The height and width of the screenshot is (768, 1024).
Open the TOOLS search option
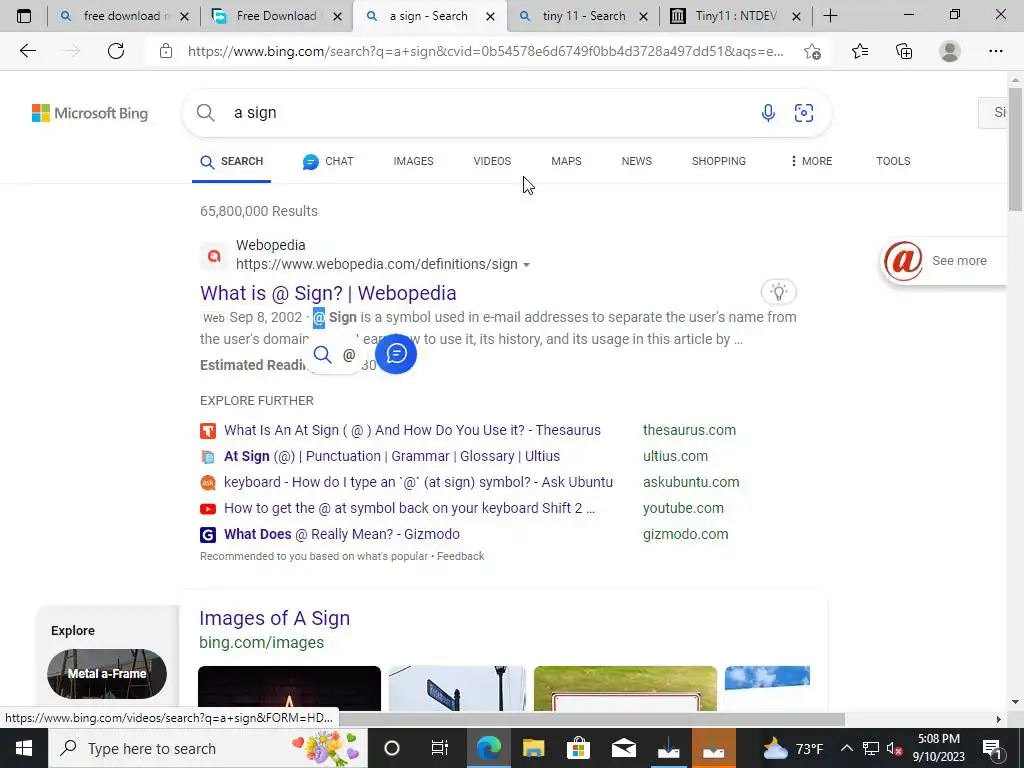click(893, 161)
